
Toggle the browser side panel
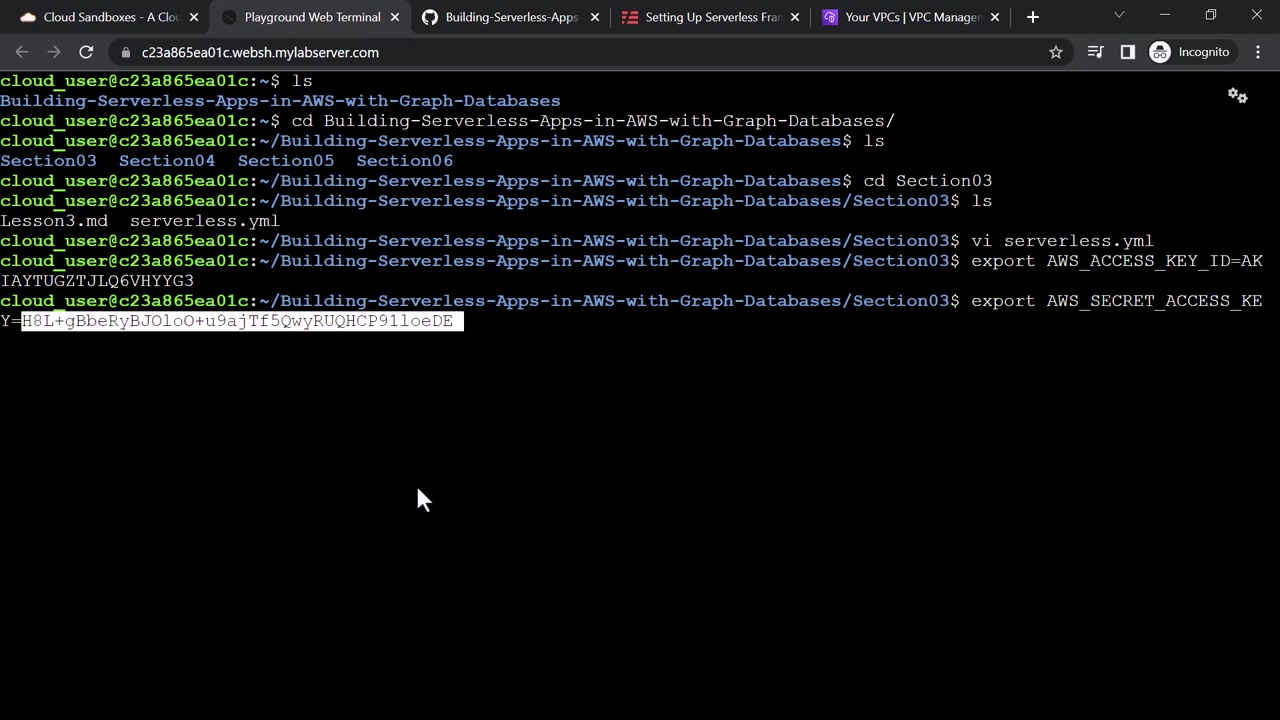tap(1128, 52)
